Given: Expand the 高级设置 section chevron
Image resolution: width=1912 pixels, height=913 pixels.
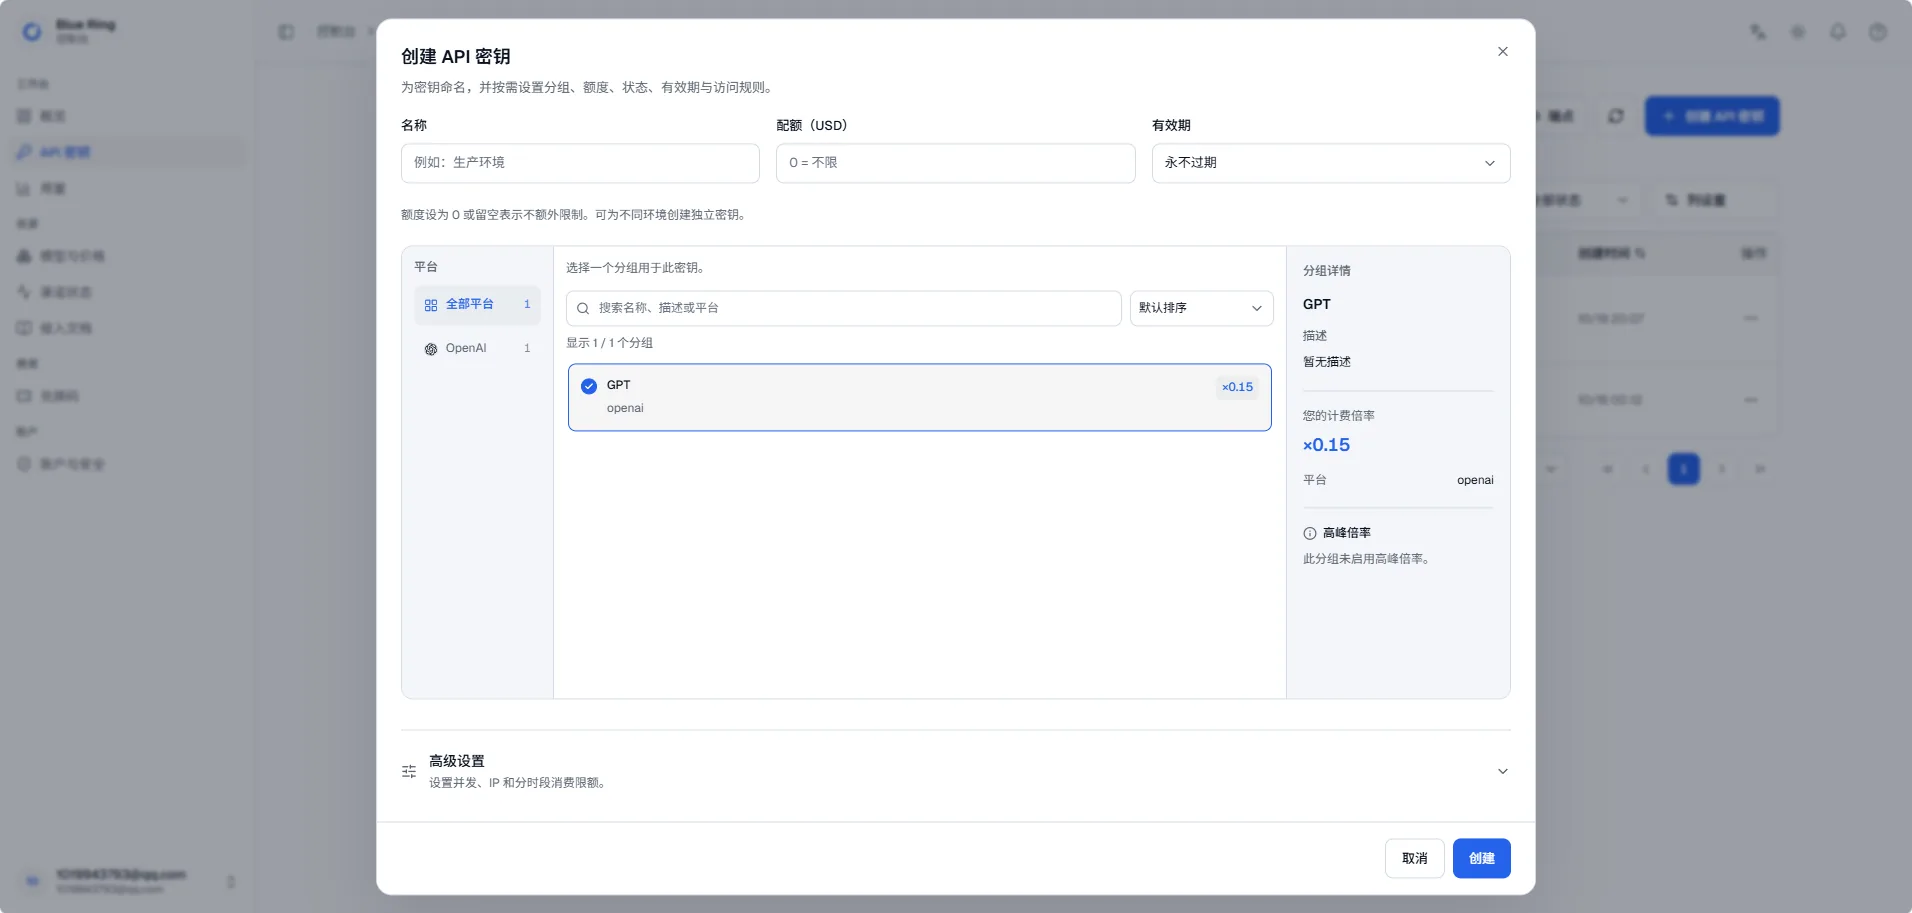Looking at the screenshot, I should 1502,771.
